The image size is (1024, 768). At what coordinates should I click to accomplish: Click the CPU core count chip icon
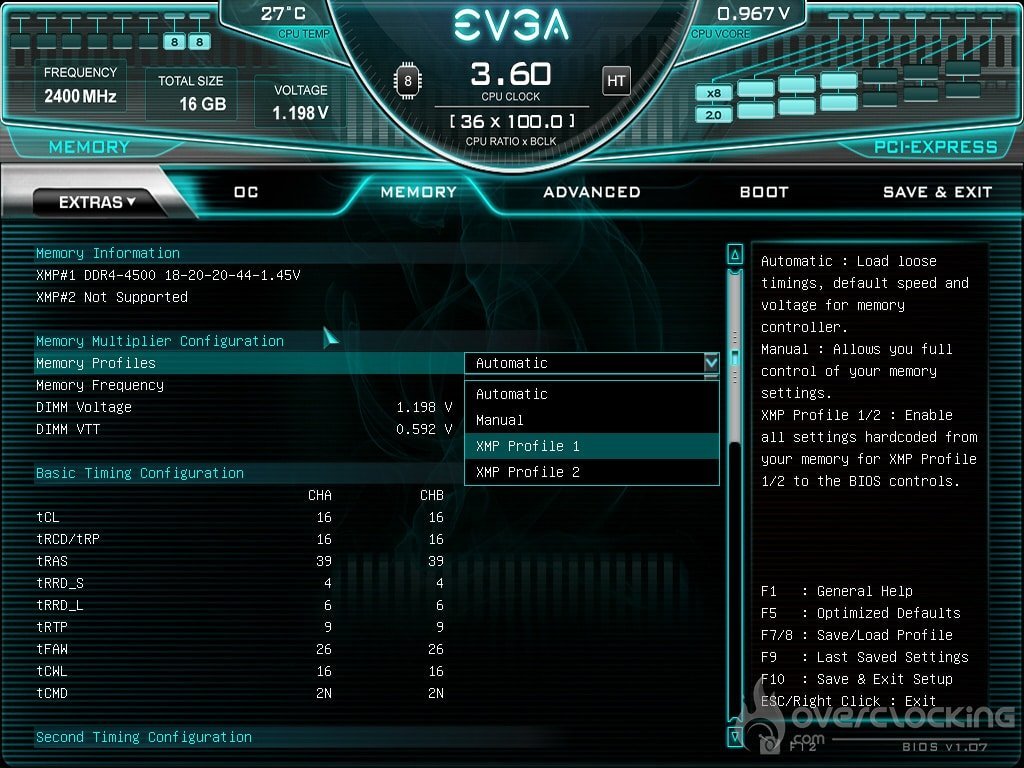pos(408,81)
